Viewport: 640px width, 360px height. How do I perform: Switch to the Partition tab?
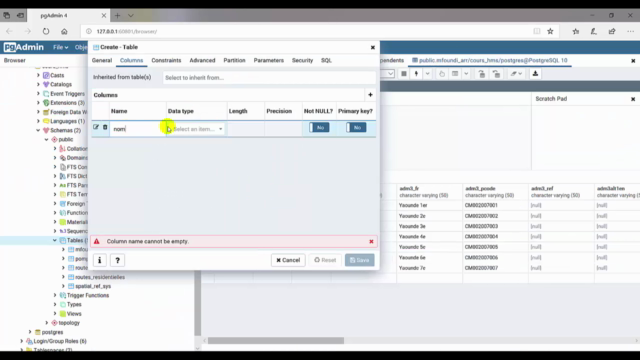click(x=234, y=60)
